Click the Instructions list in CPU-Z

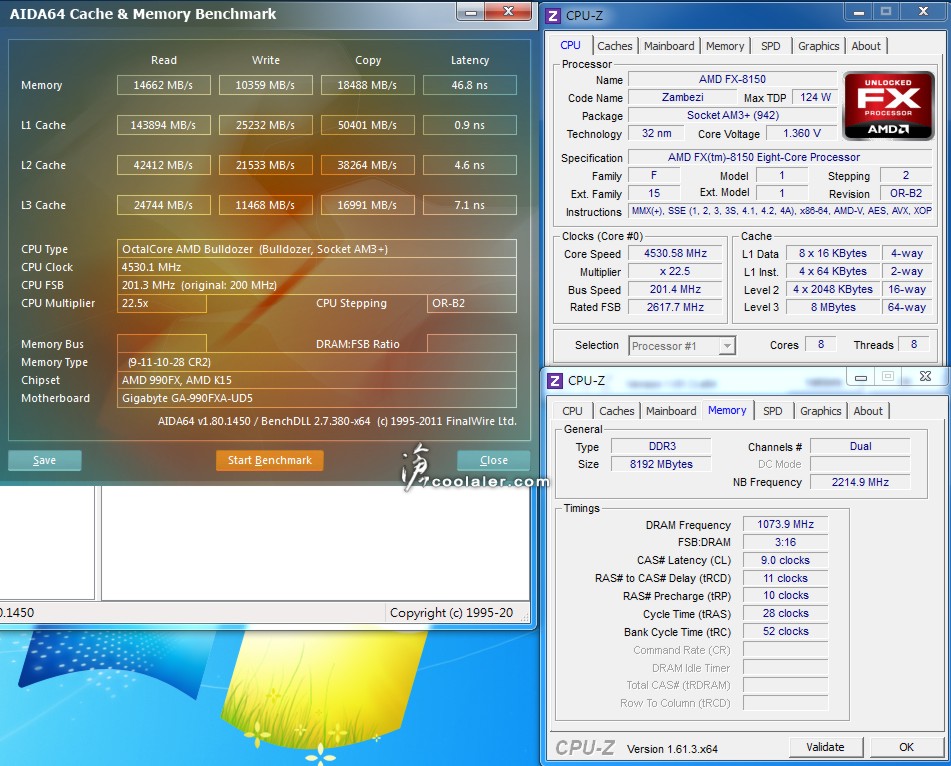point(781,212)
